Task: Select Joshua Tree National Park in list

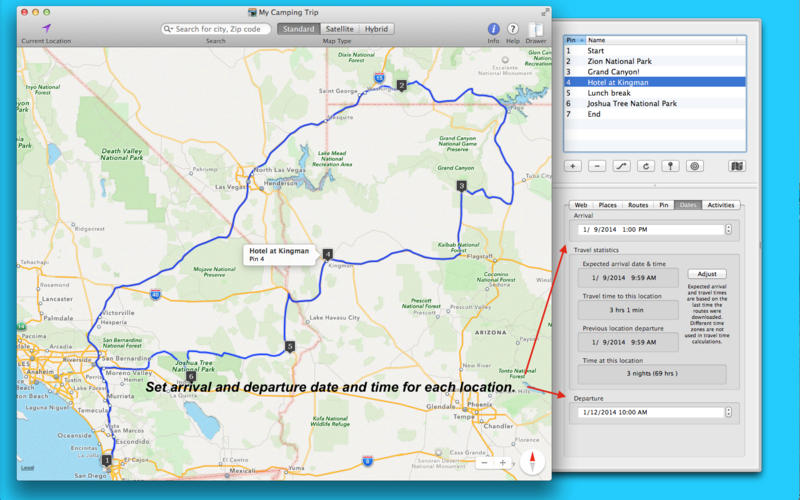Action: click(x=655, y=104)
